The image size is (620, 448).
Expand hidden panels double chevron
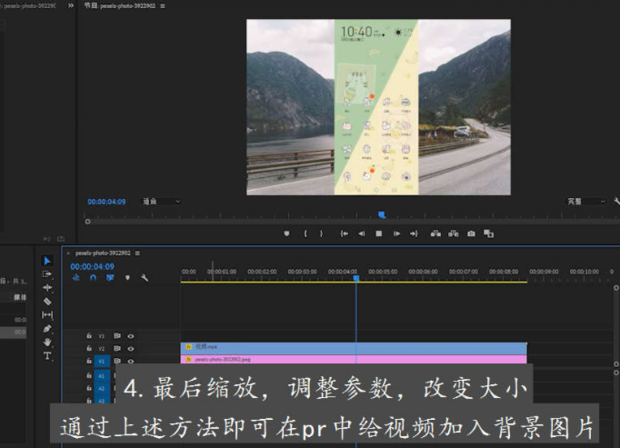click(71, 6)
